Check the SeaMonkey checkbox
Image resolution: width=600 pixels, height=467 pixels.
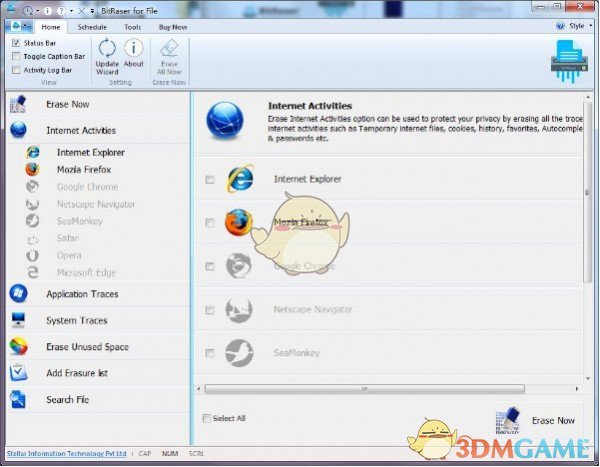pyautogui.click(x=210, y=353)
